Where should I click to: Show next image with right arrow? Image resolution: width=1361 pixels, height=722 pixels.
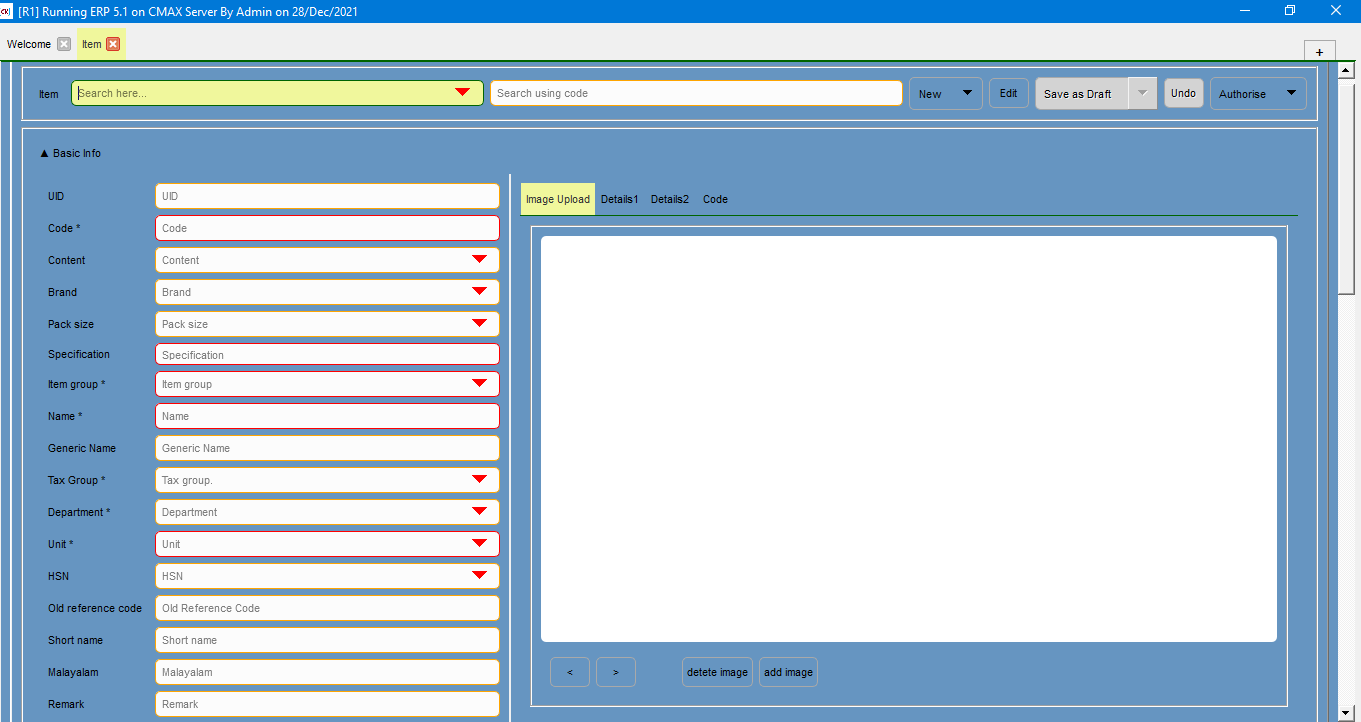click(x=616, y=672)
